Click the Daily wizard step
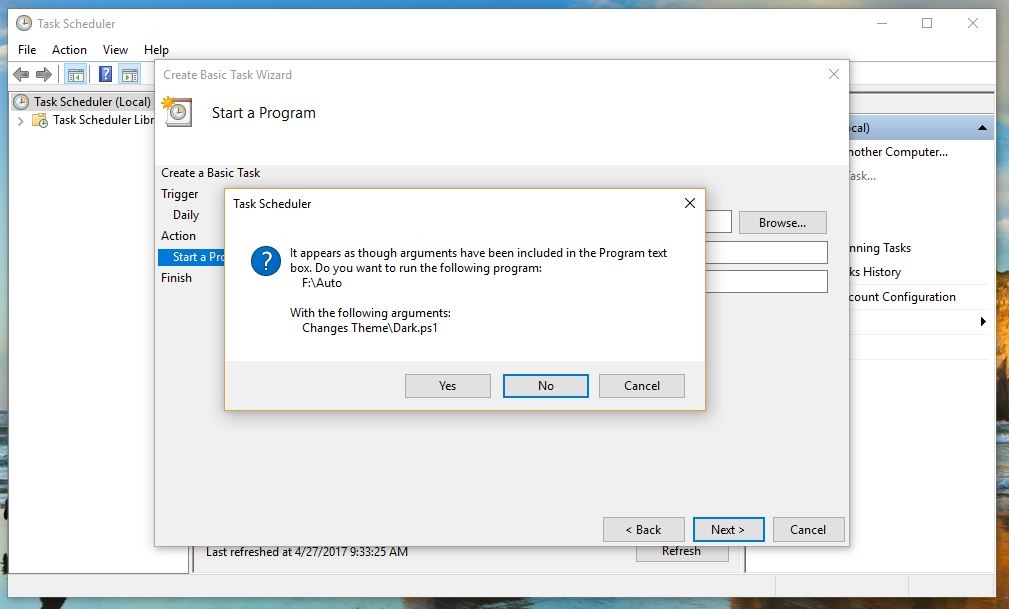Viewport: 1009px width, 609px height. (186, 215)
